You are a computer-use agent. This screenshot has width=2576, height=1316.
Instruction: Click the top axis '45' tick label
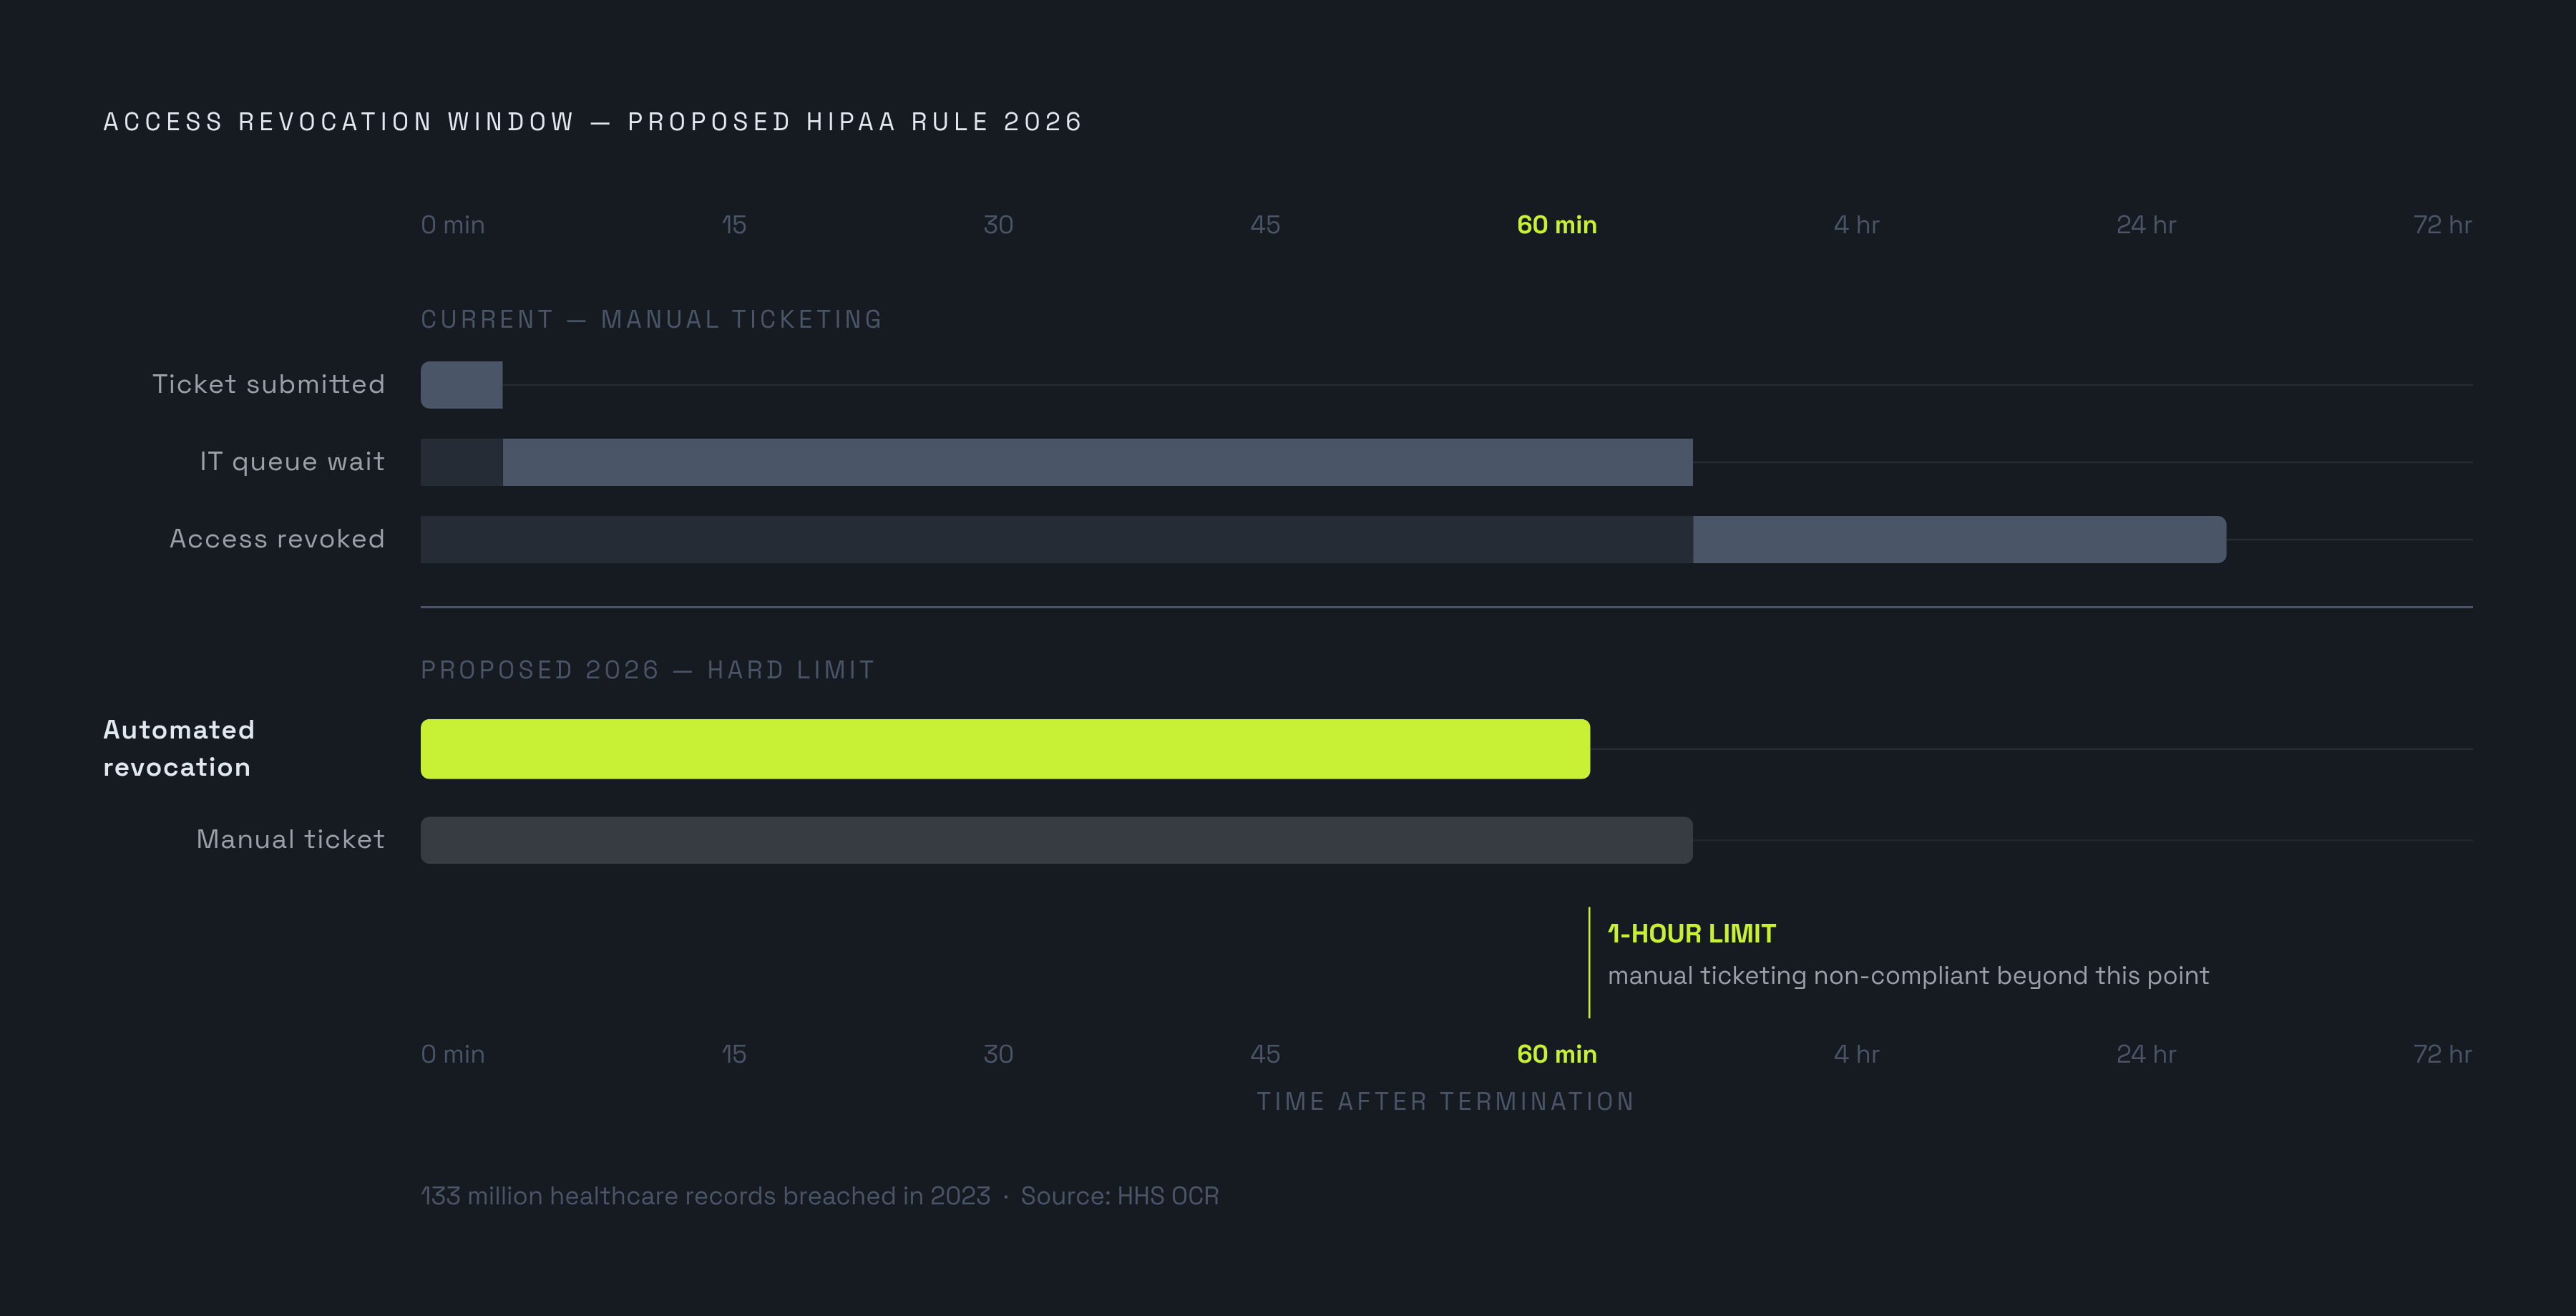click(x=1265, y=225)
